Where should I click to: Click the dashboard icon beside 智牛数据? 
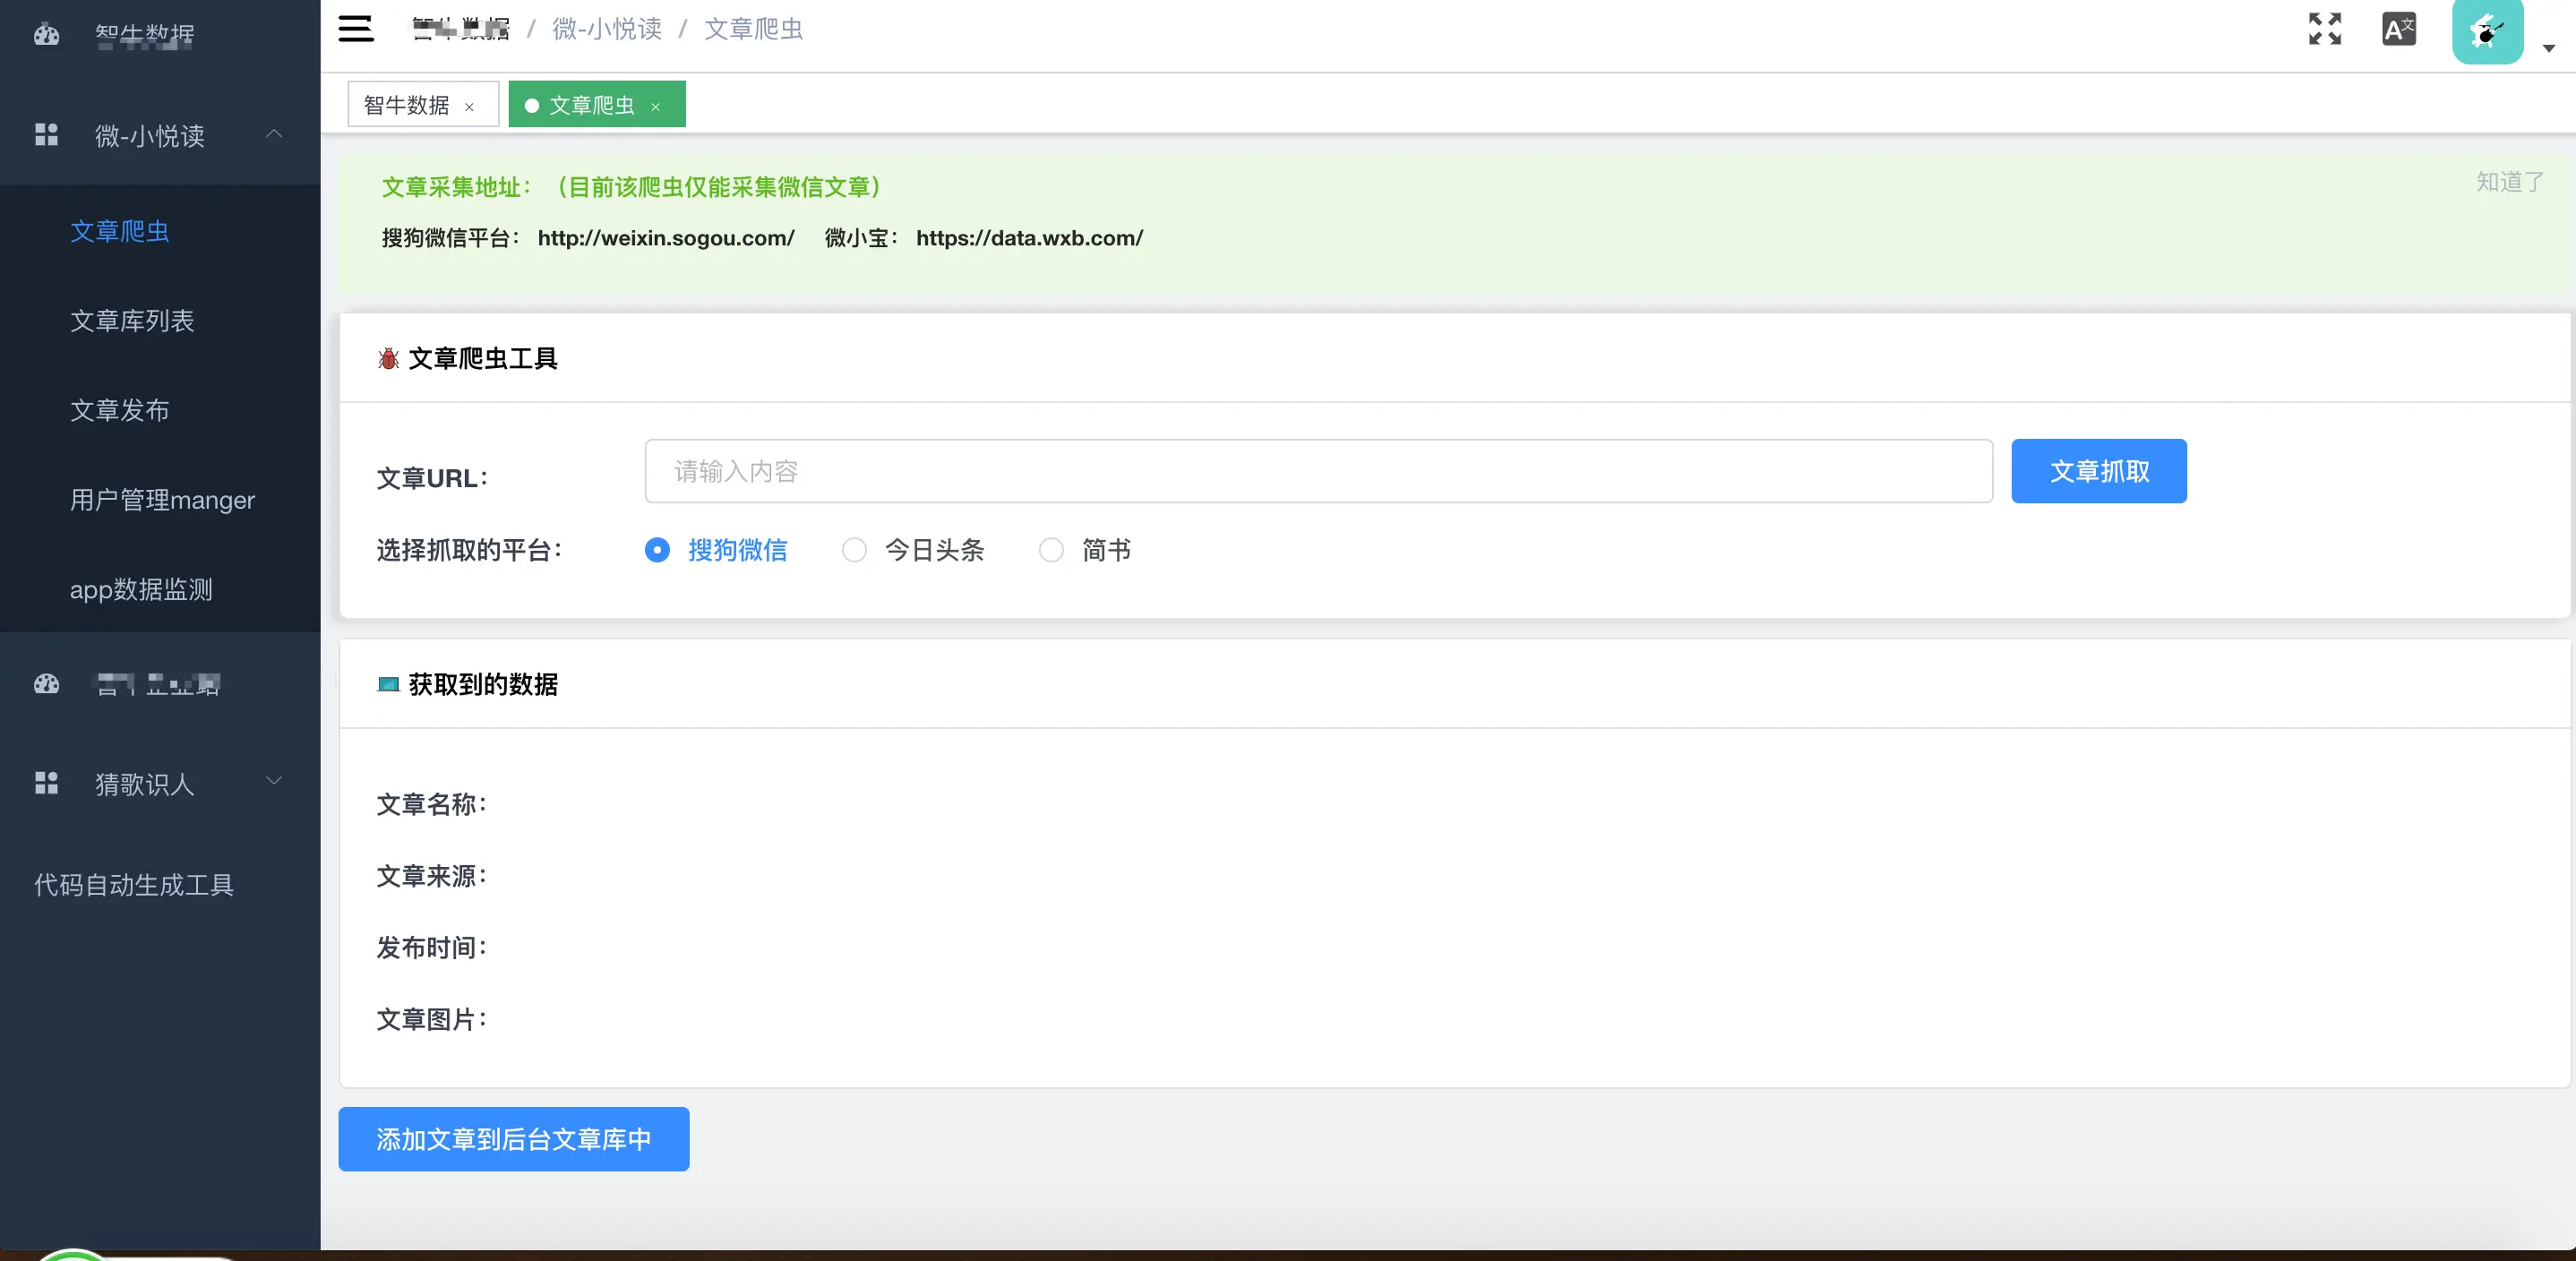[46, 35]
